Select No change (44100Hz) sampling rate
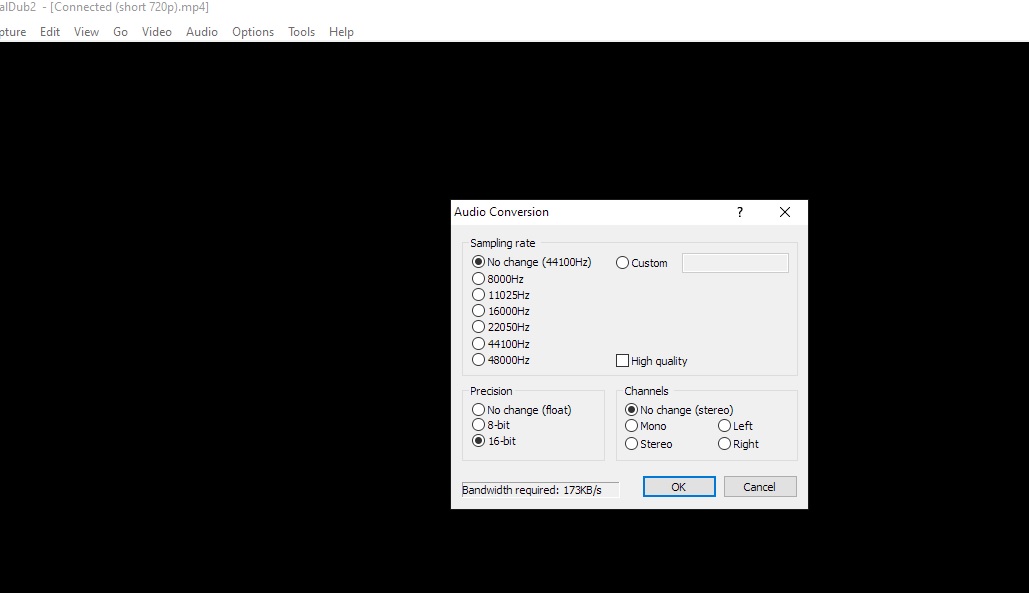 [532, 262]
